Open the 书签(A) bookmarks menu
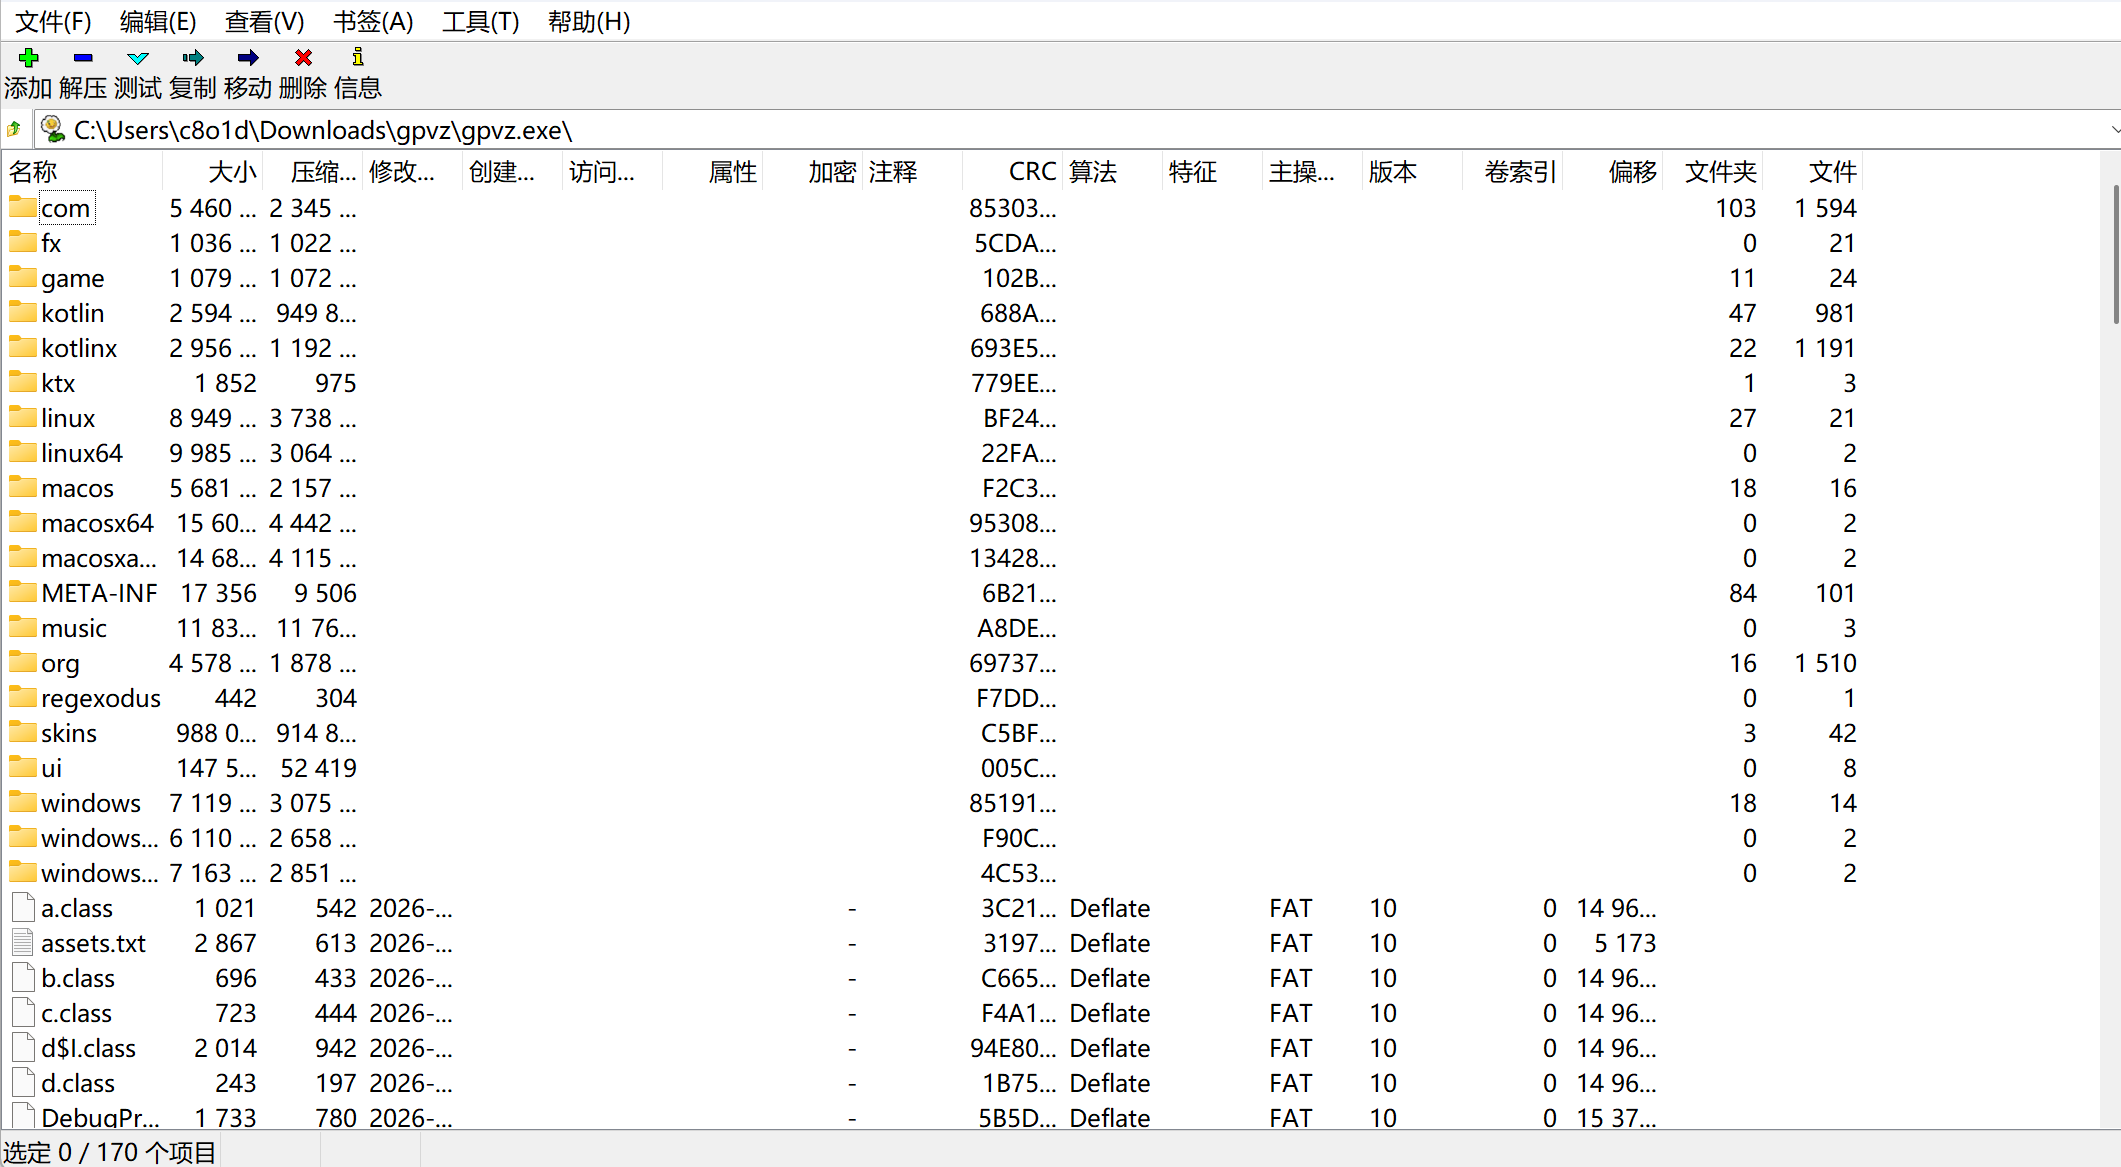This screenshot has height=1167, width=2121. pos(372,21)
